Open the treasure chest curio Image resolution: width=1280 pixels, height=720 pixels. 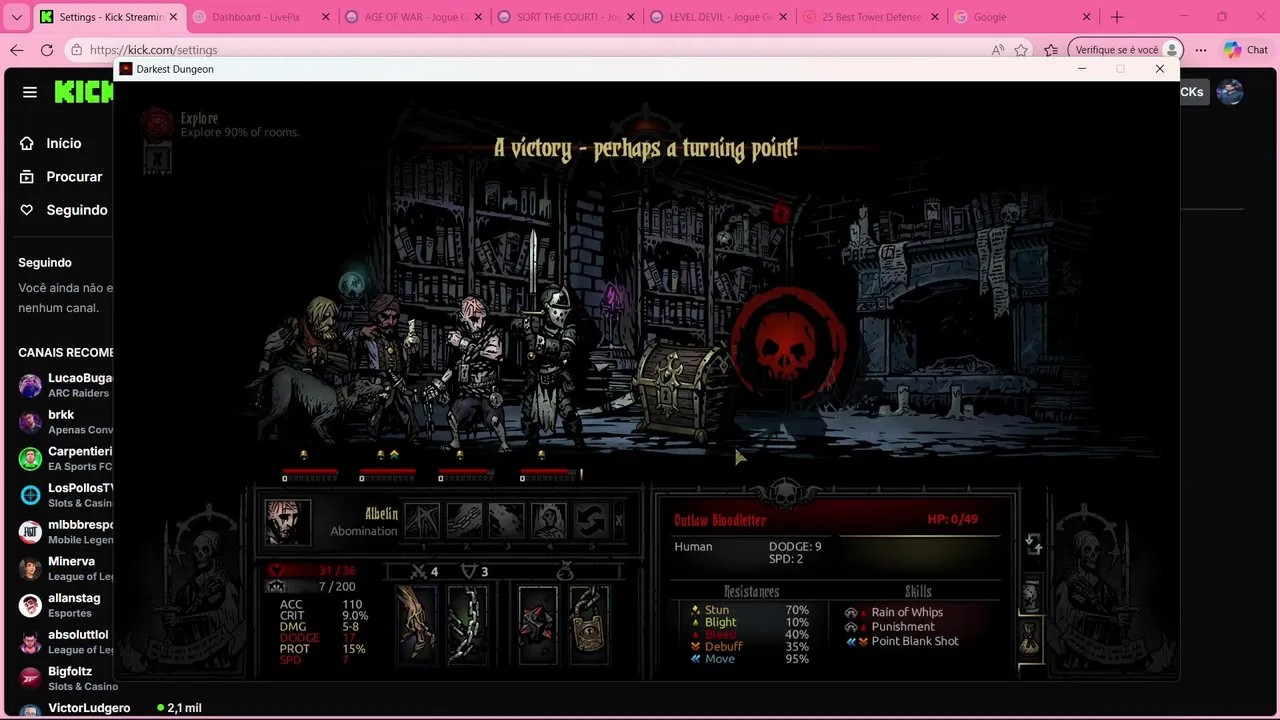click(683, 390)
